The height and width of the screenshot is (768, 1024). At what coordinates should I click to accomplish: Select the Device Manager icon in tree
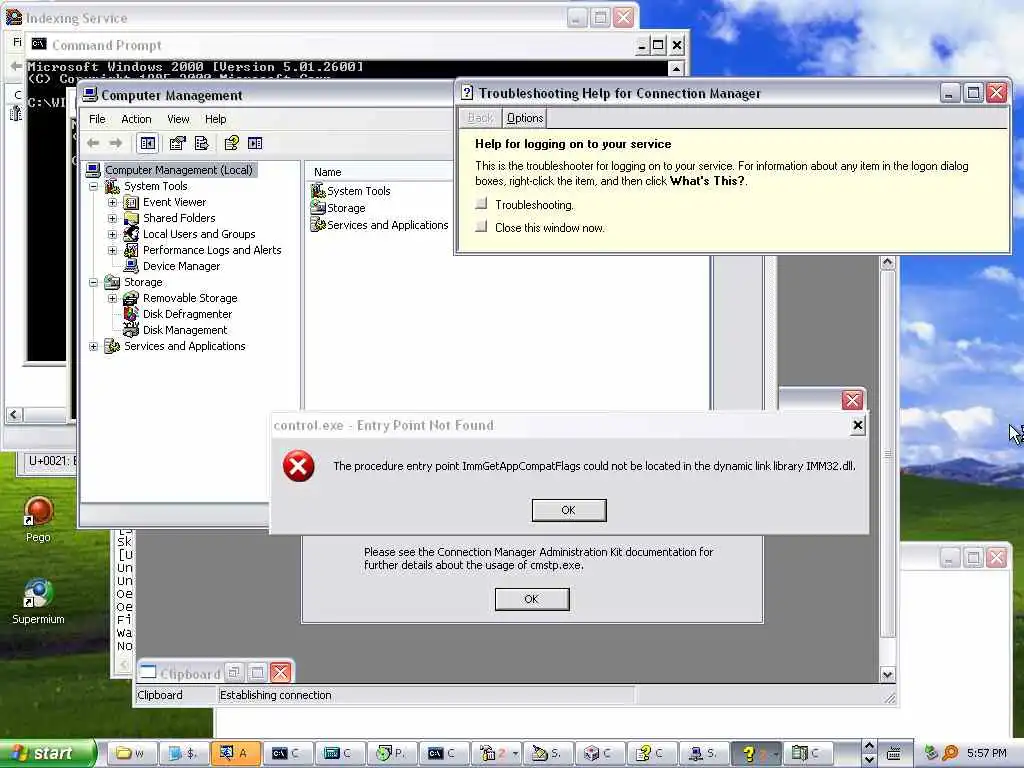click(x=131, y=266)
